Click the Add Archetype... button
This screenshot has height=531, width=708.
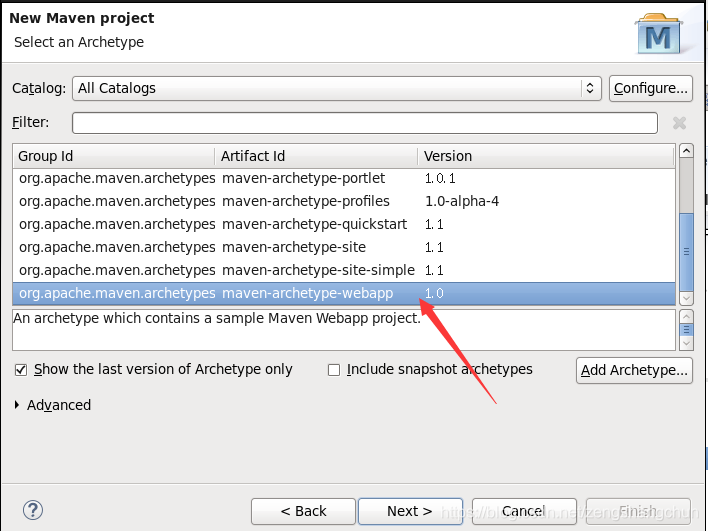click(634, 370)
